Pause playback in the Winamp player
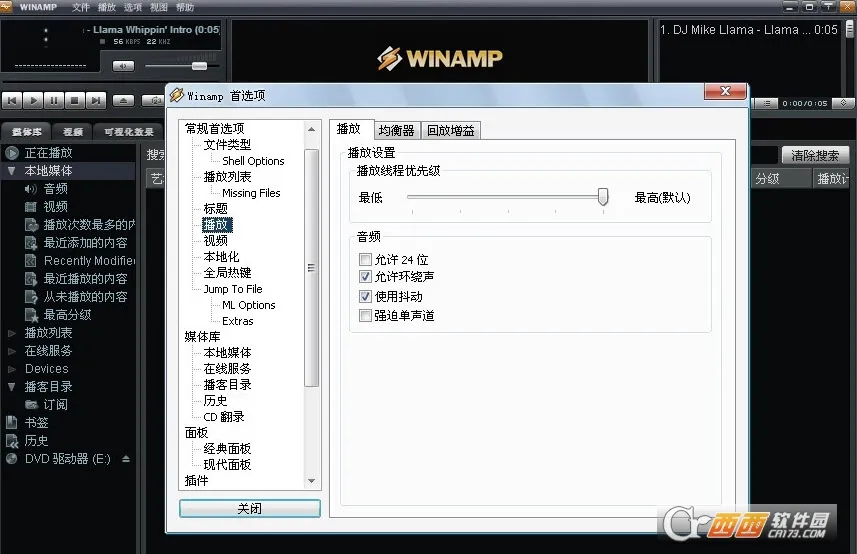 pyautogui.click(x=54, y=101)
